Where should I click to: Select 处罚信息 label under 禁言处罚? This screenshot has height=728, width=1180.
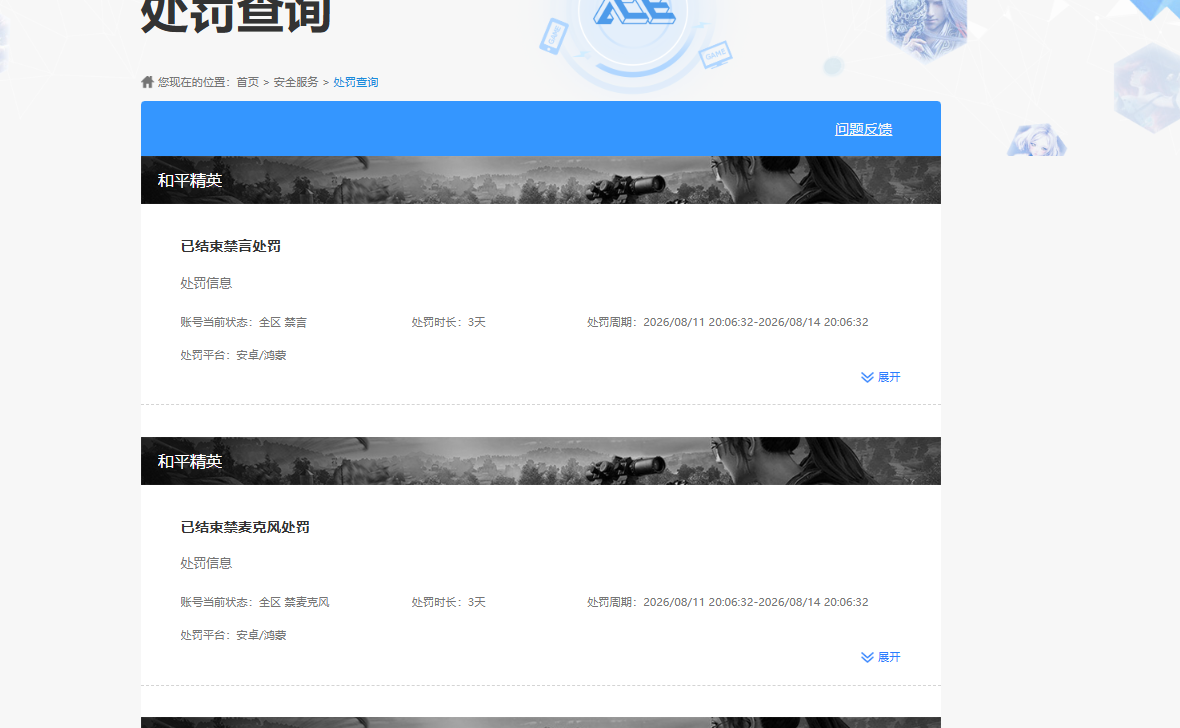click(x=206, y=283)
